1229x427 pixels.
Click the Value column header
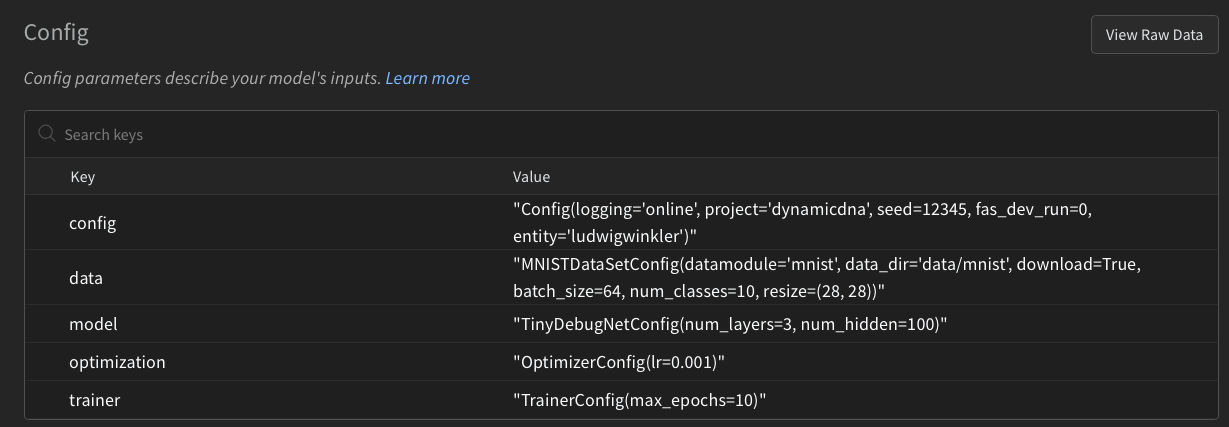tap(532, 177)
